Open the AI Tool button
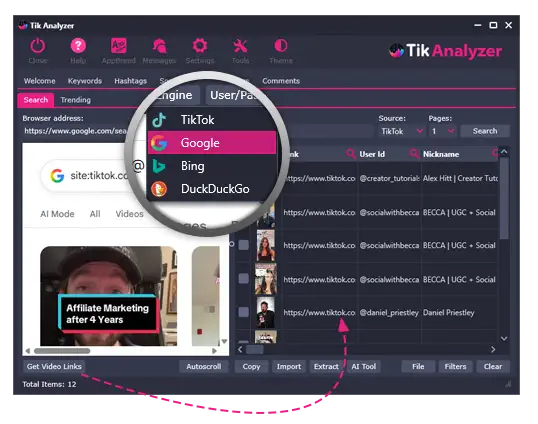 click(363, 366)
